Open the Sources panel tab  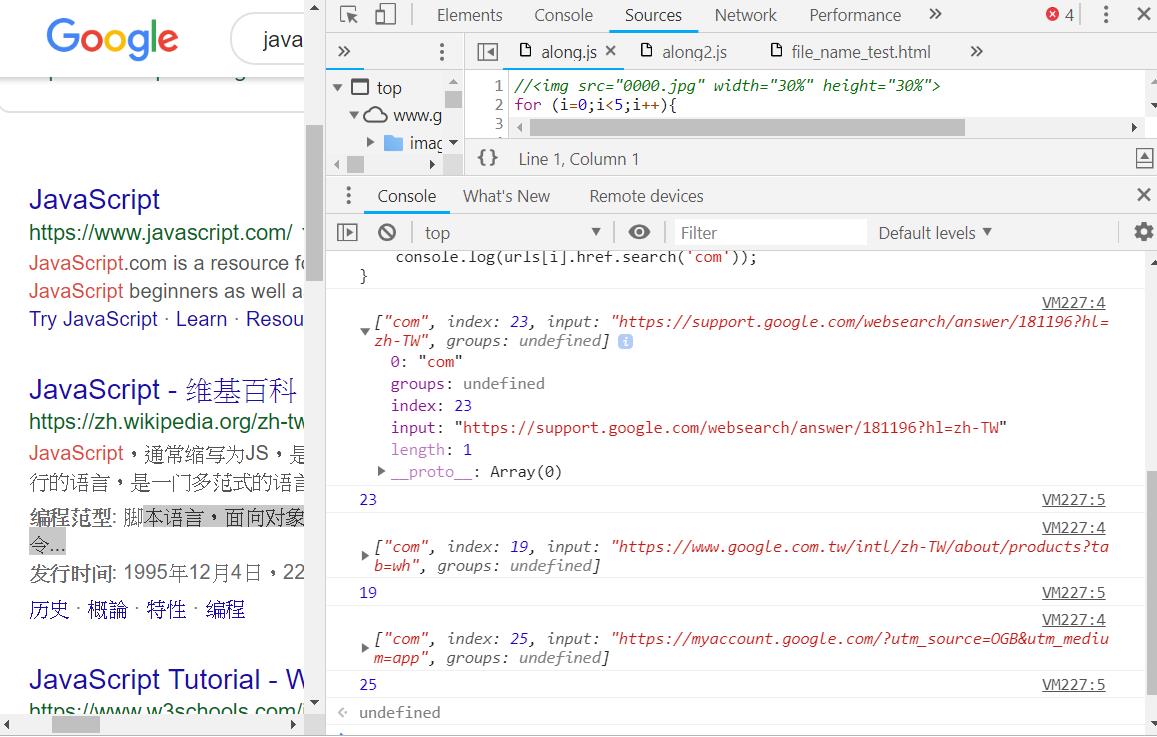pyautogui.click(x=653, y=15)
